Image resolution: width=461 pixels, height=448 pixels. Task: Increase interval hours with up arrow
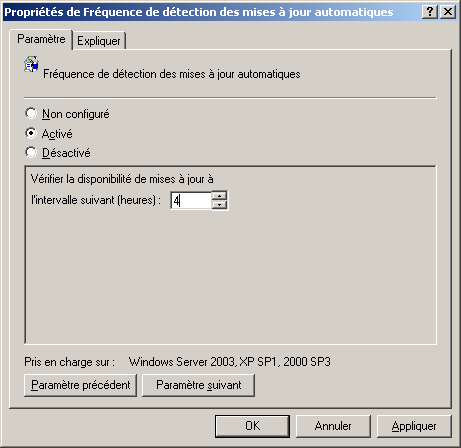(x=219, y=196)
